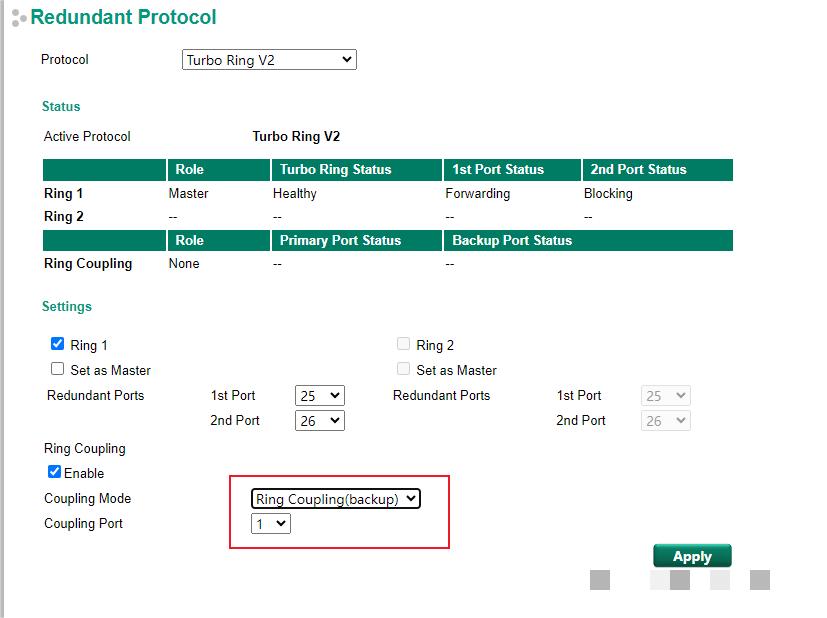Open Ring 2 1st Port dropdown
The image size is (827, 618).
[x=666, y=395]
